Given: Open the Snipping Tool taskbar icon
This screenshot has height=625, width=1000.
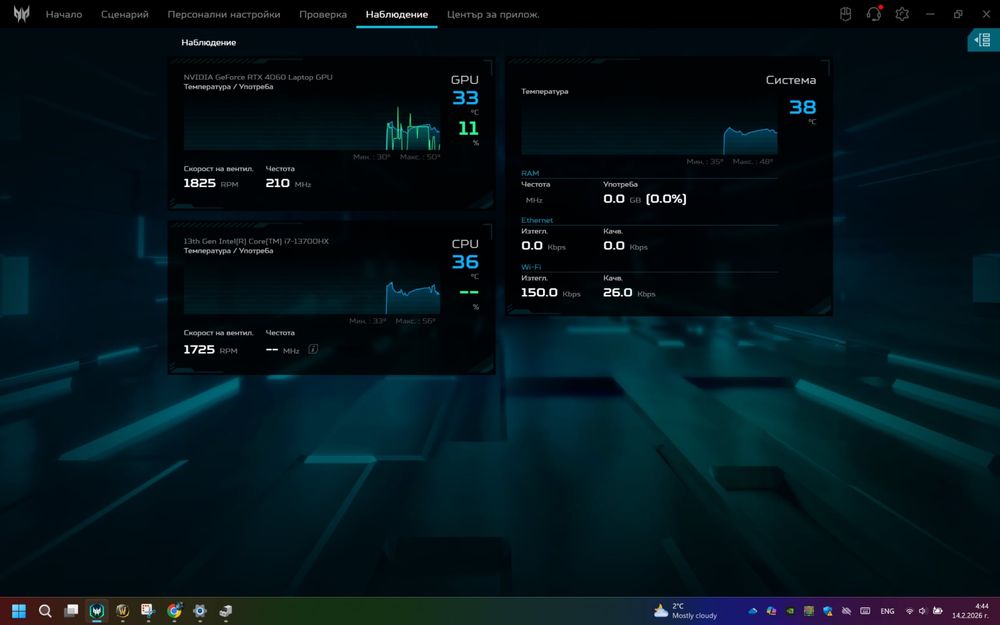Looking at the screenshot, I should coord(148,611).
